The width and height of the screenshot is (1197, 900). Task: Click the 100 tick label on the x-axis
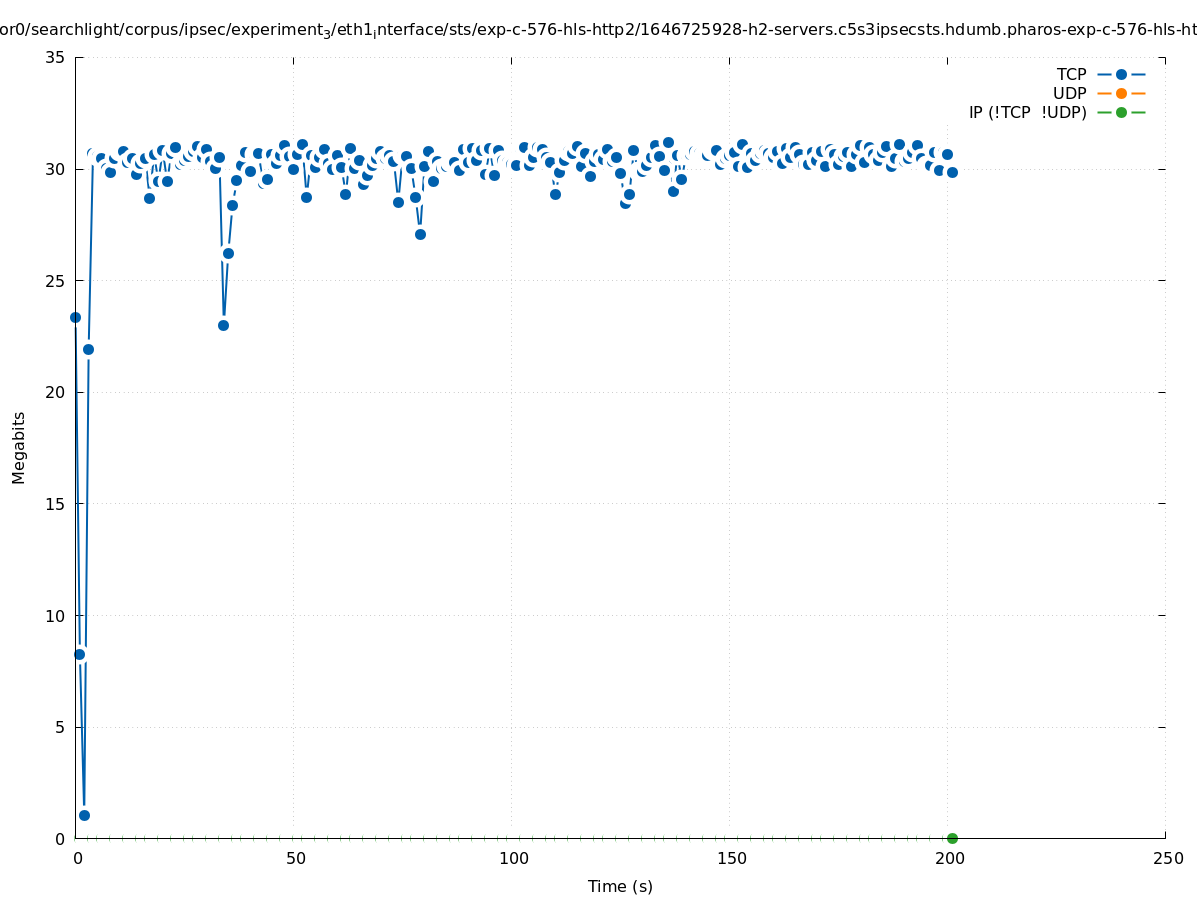click(512, 859)
